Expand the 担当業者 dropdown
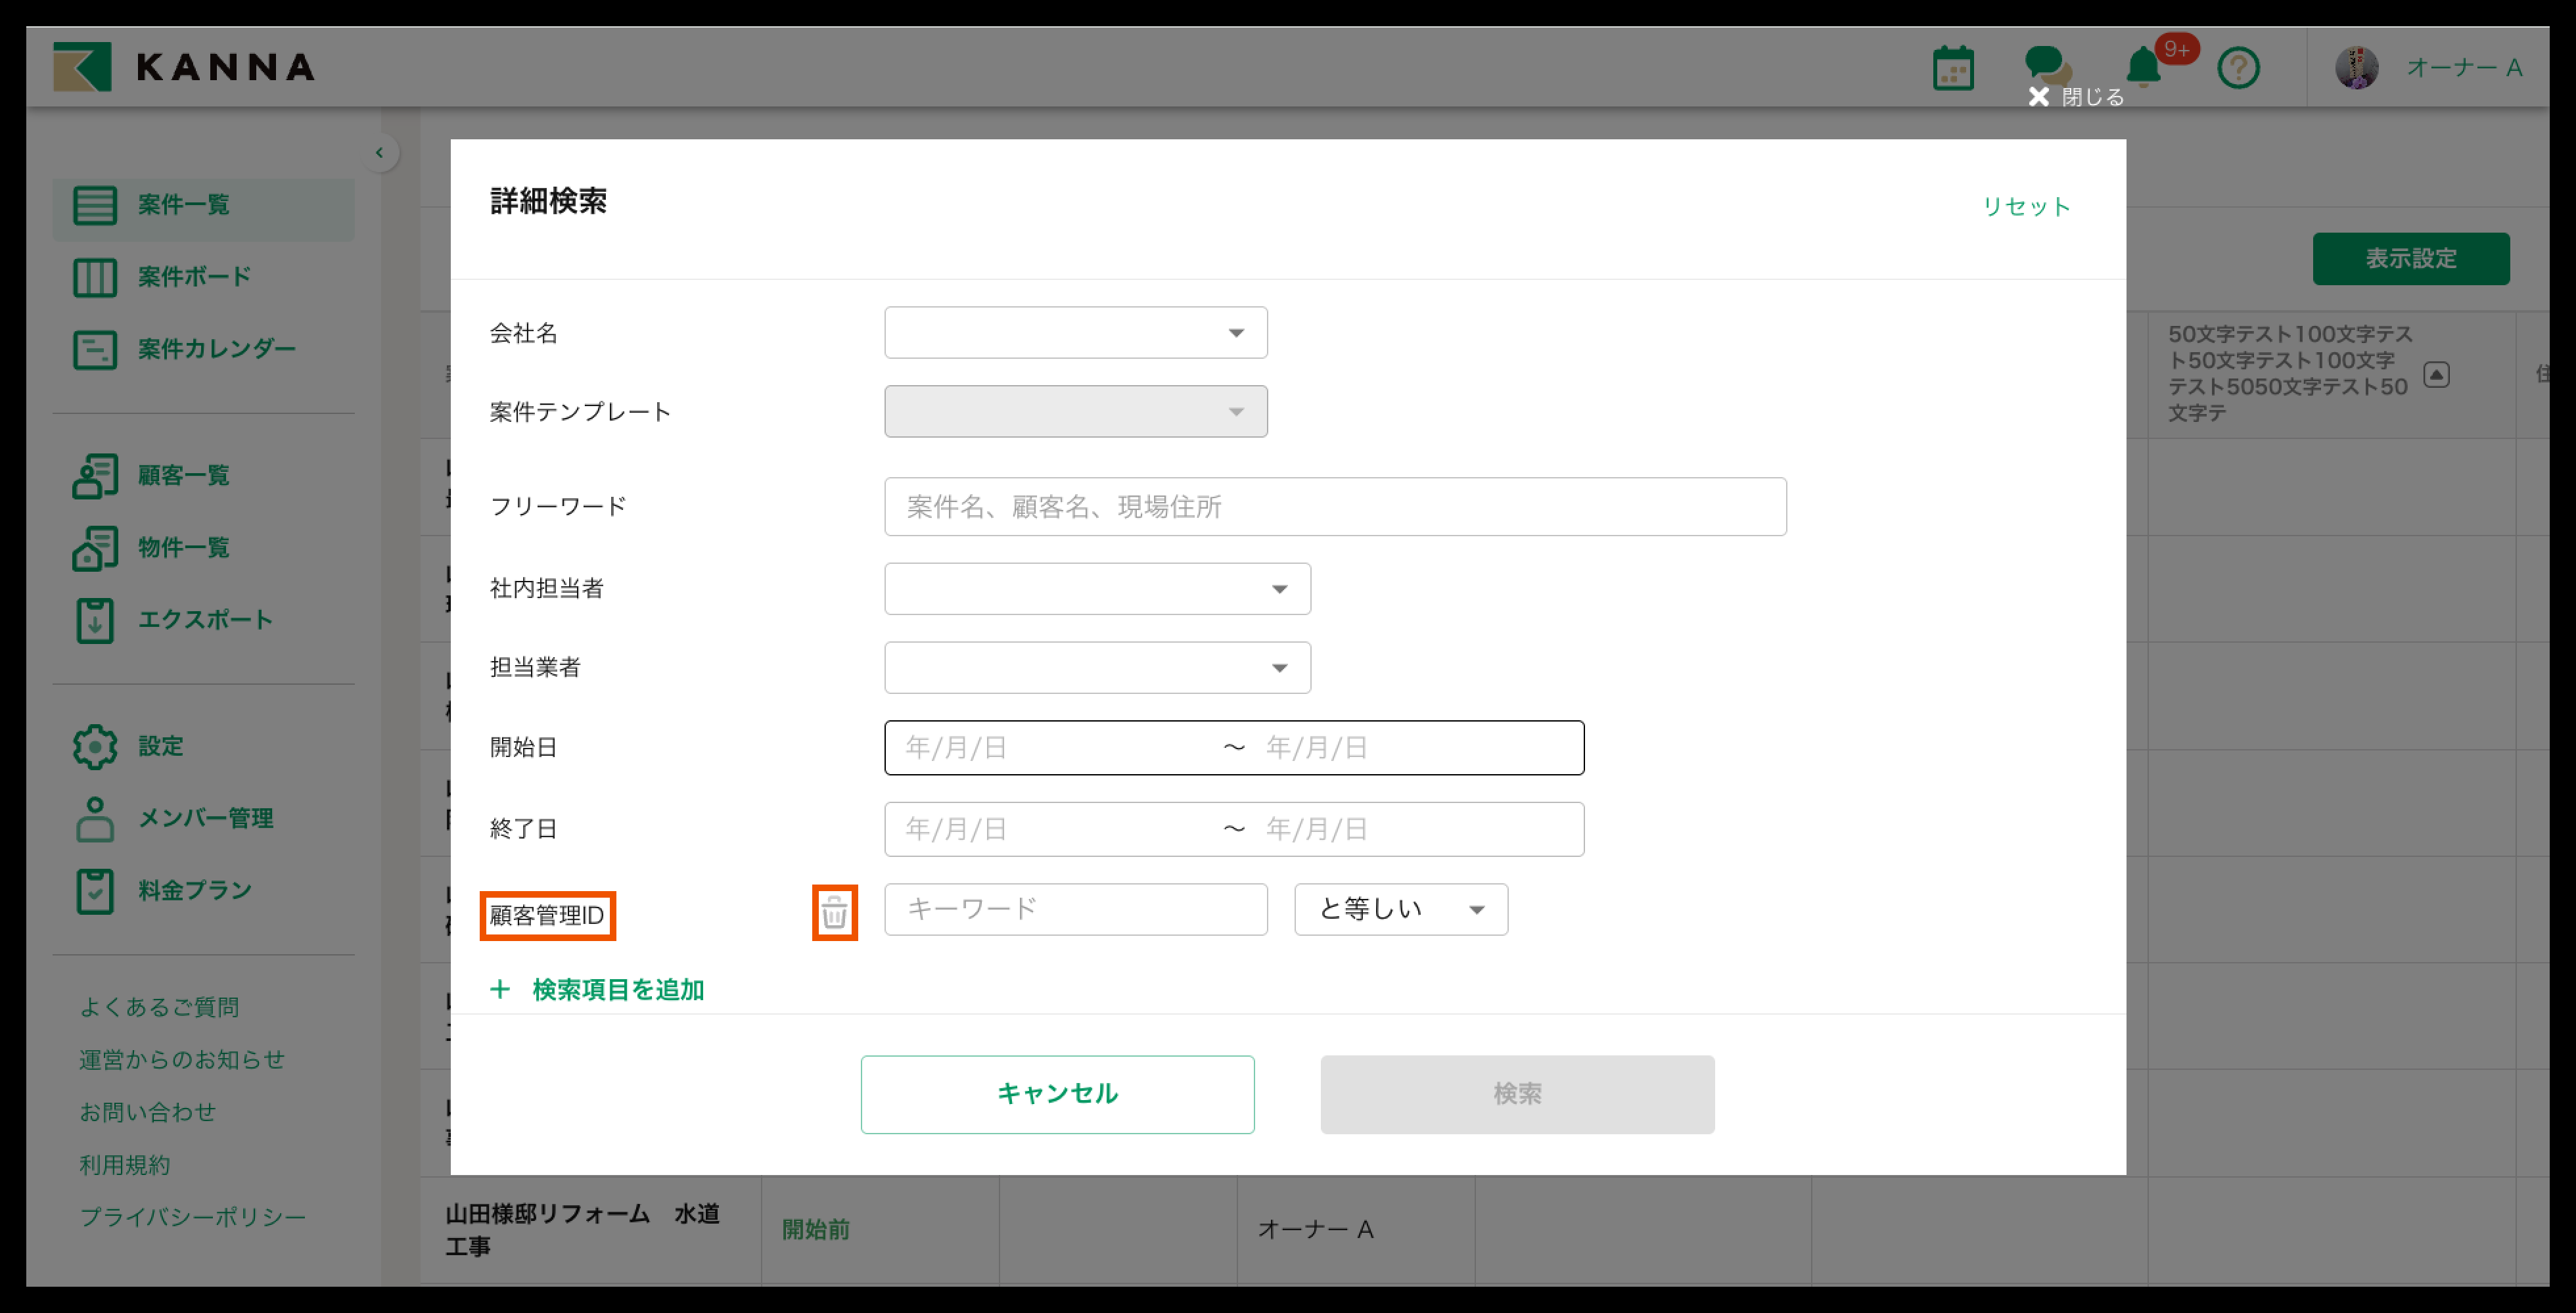 [1097, 668]
